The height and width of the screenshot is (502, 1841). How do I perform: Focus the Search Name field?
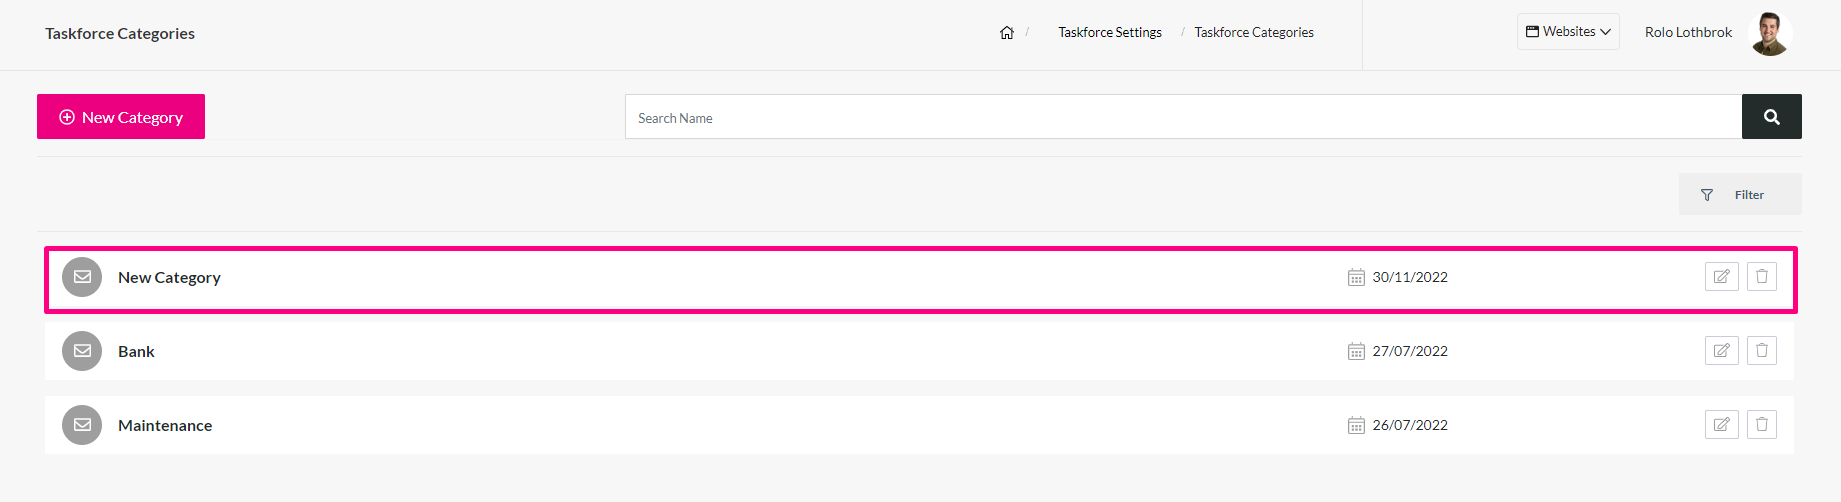tap(1183, 117)
